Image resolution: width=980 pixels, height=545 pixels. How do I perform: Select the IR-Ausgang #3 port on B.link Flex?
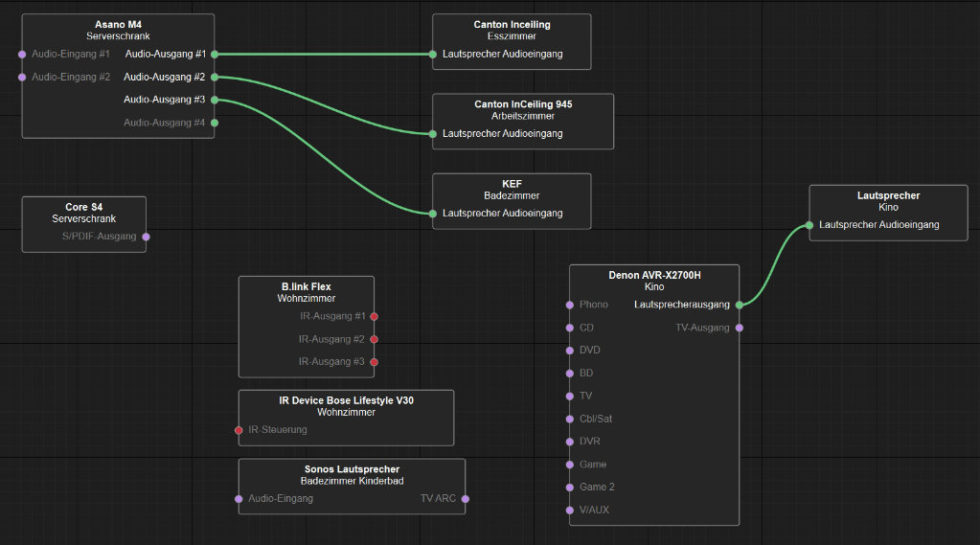[x=374, y=361]
